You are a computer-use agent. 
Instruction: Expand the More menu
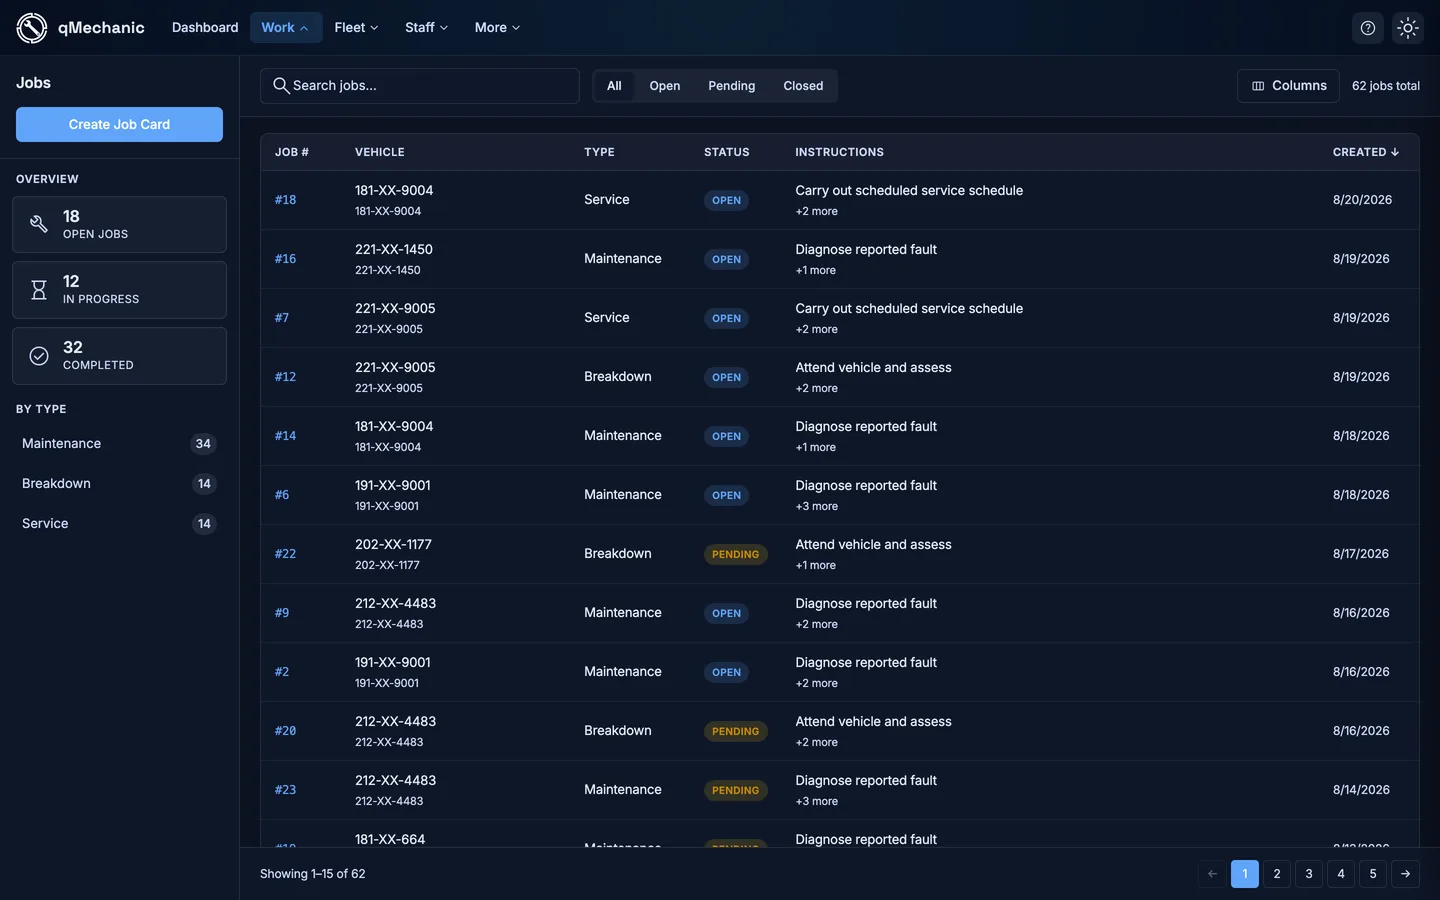click(497, 28)
